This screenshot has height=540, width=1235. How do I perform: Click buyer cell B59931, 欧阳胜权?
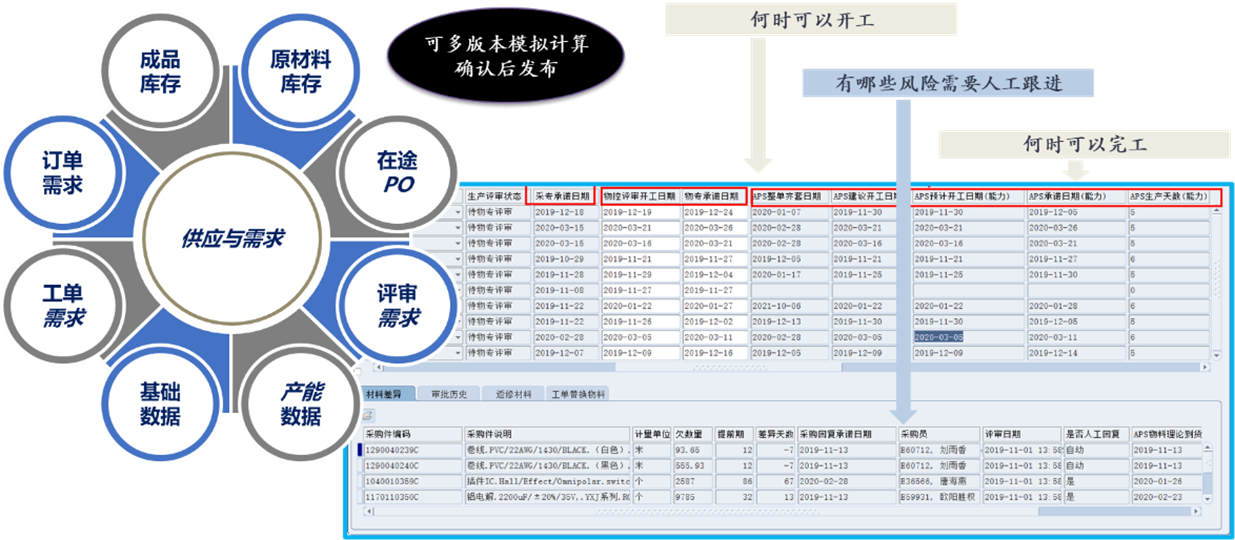[x=940, y=496]
